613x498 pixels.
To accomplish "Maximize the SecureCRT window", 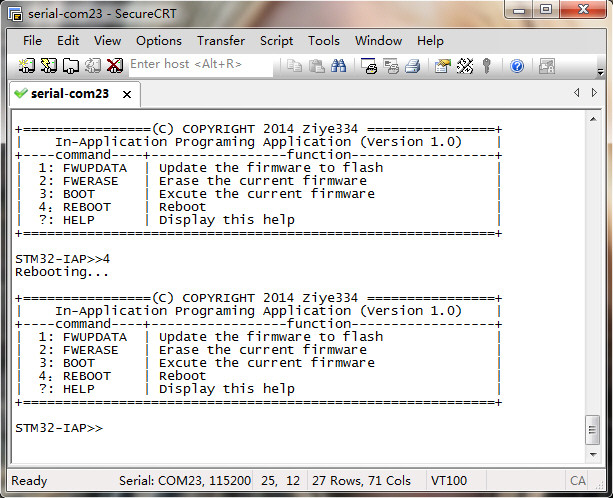I will tap(546, 9).
